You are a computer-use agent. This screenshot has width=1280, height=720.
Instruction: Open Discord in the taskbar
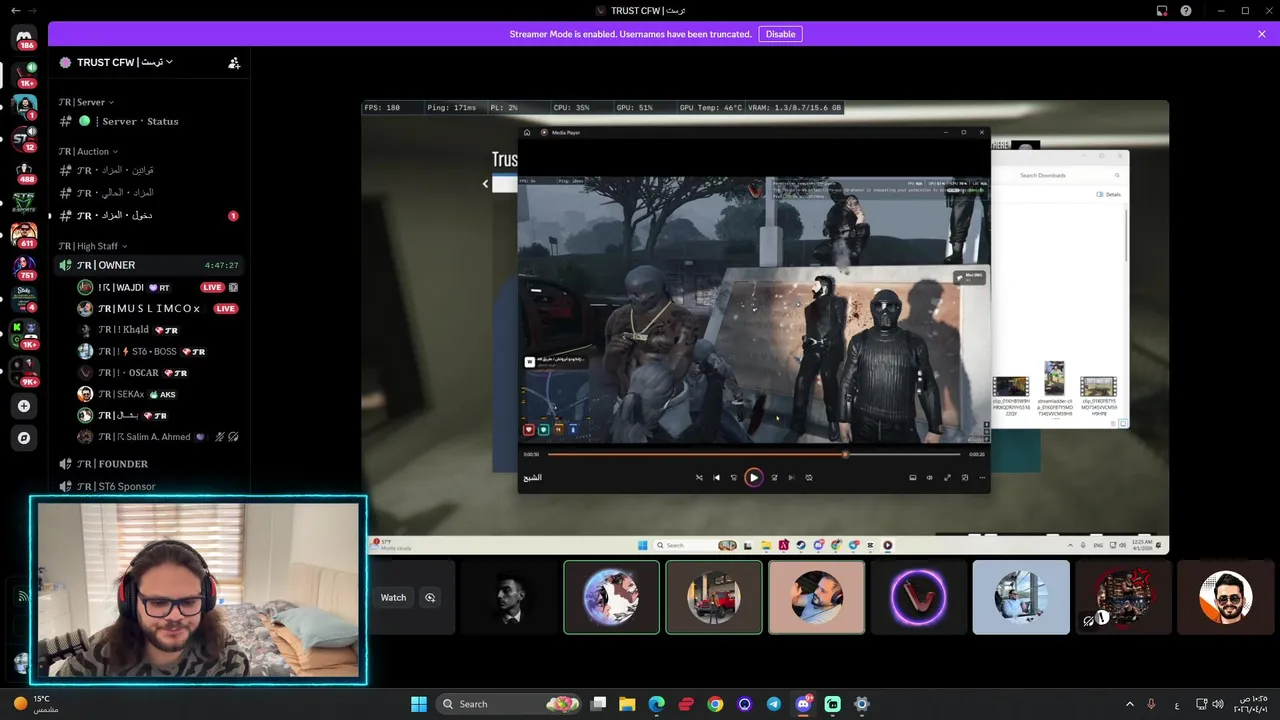point(803,704)
